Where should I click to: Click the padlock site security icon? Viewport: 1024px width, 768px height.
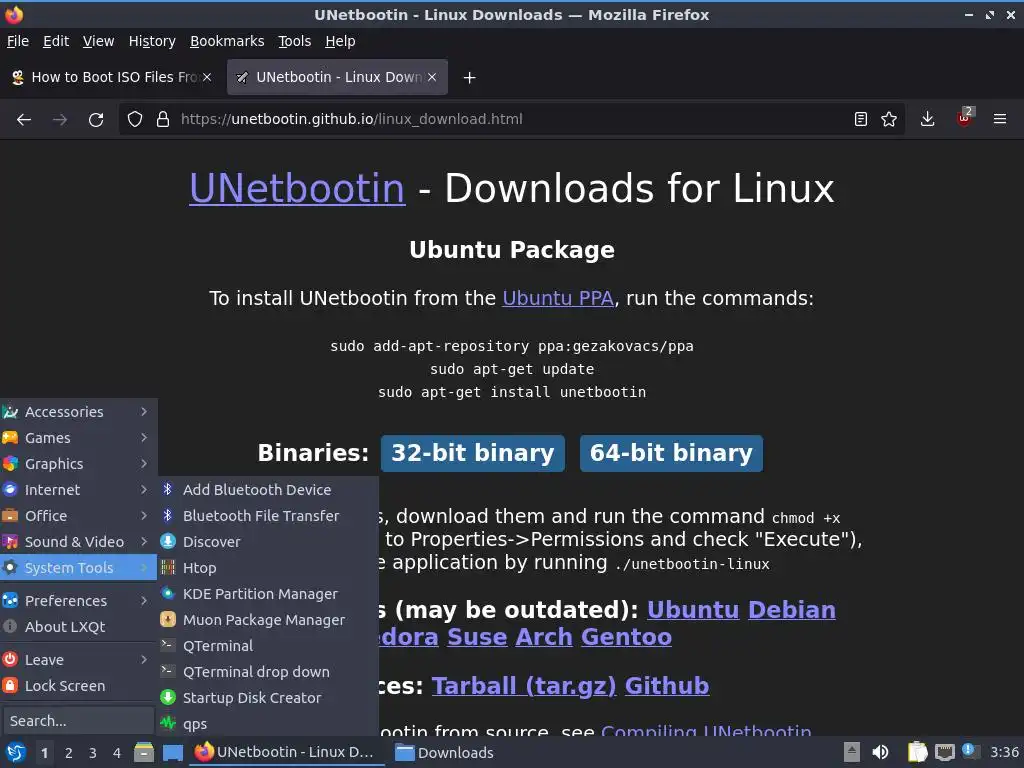point(163,119)
